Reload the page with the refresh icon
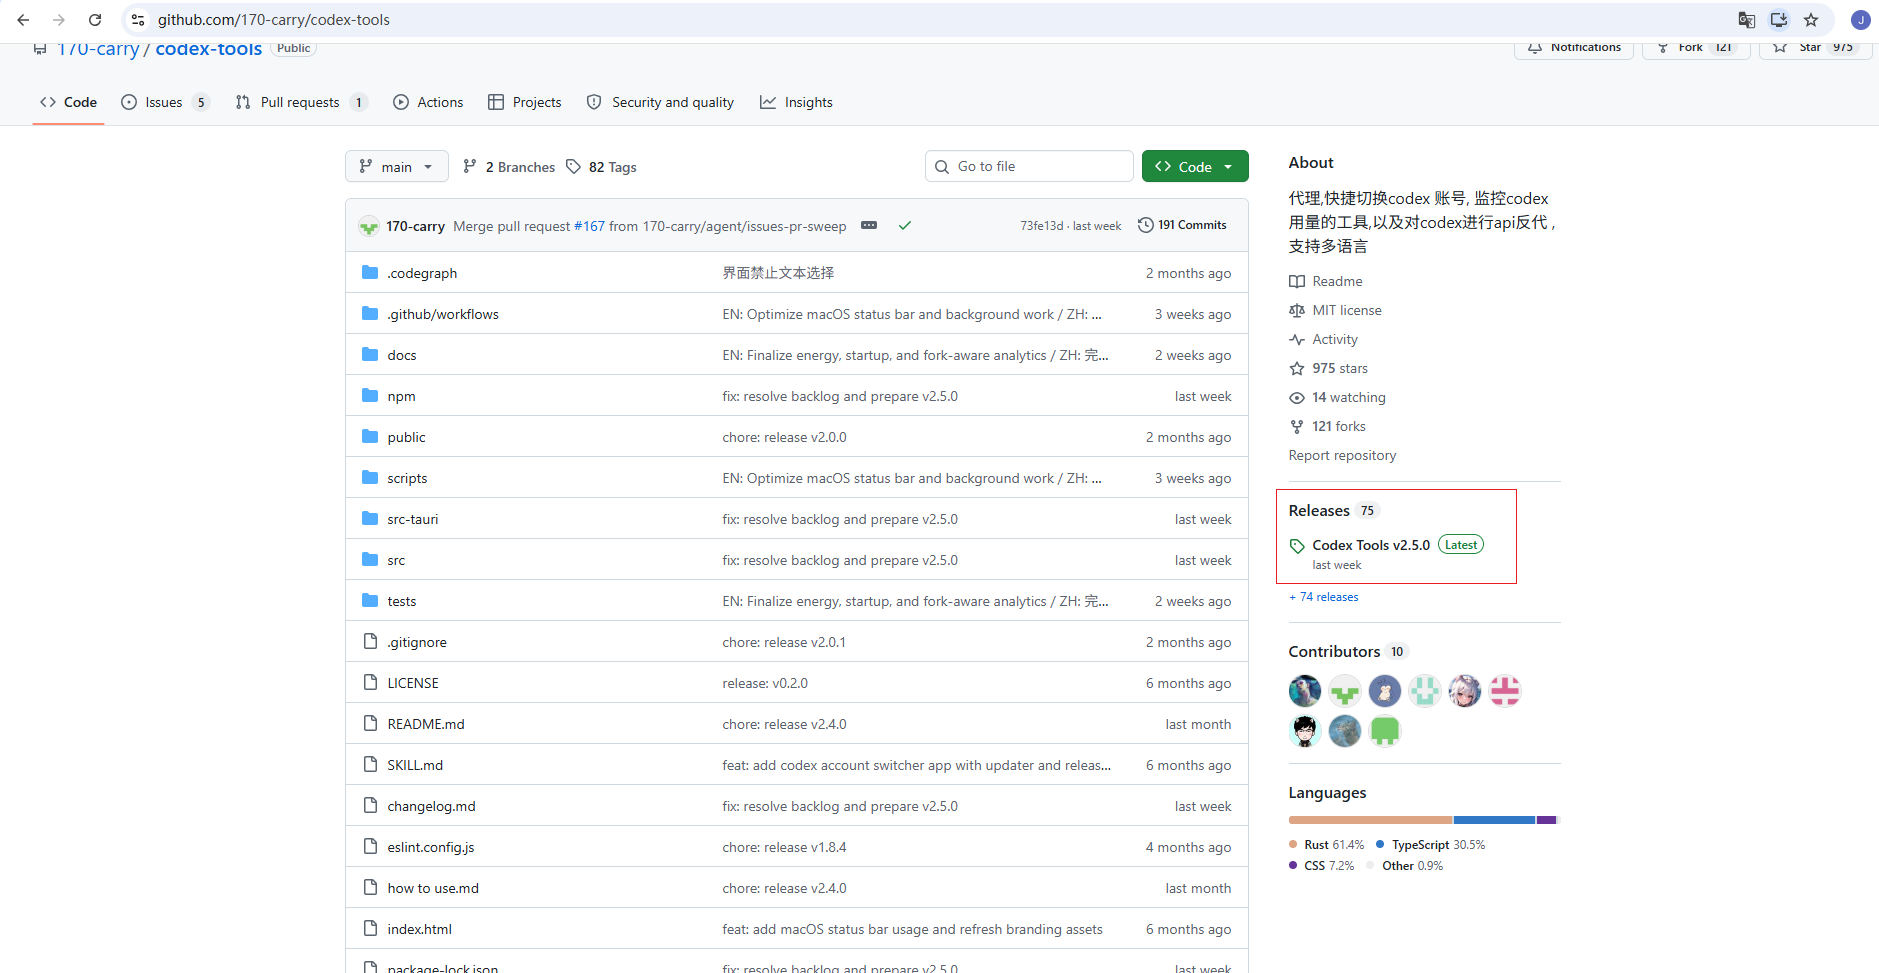This screenshot has width=1879, height=973. click(95, 20)
